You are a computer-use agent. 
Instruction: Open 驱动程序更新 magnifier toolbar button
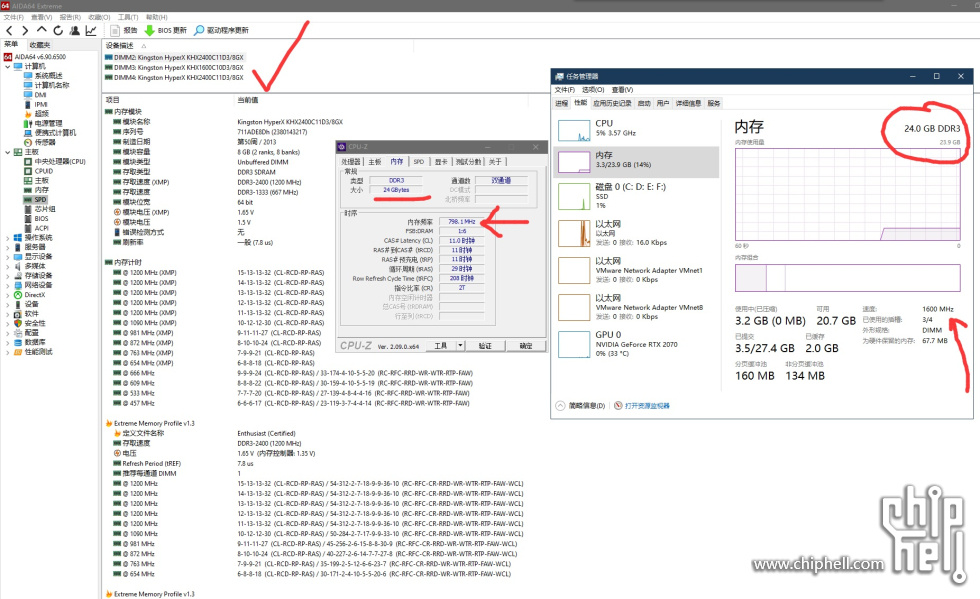[x=222, y=30]
